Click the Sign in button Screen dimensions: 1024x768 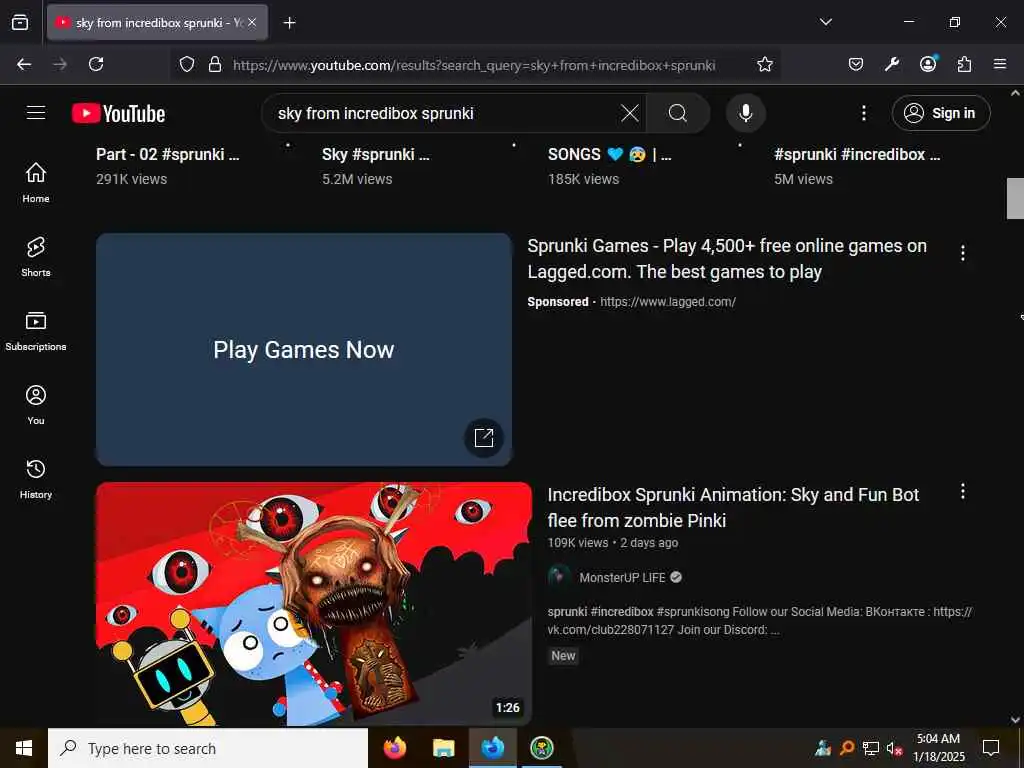click(x=941, y=113)
